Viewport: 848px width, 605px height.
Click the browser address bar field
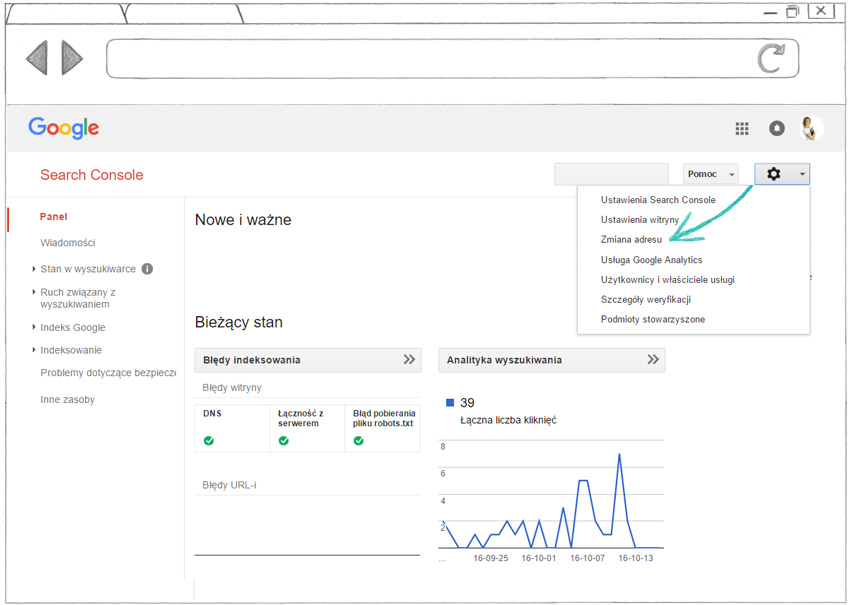coord(452,58)
